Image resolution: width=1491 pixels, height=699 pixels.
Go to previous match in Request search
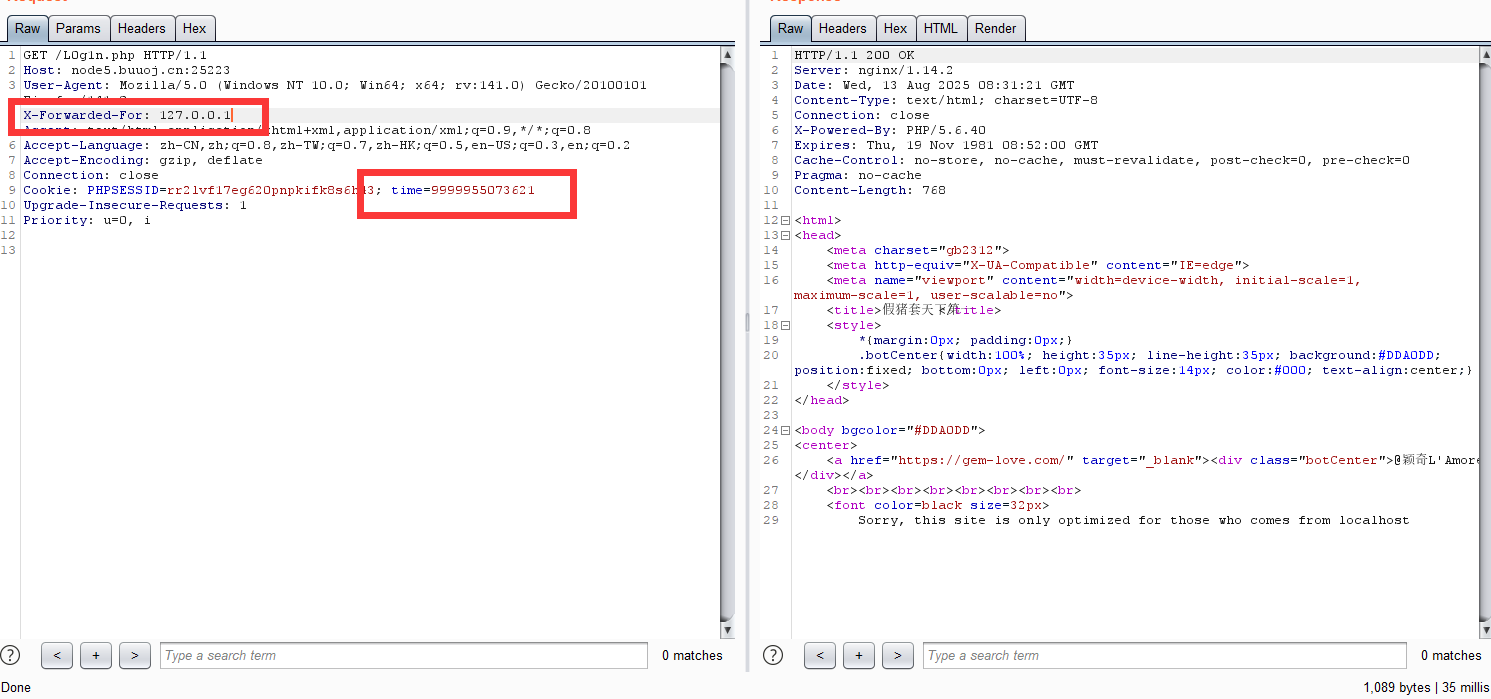coord(57,656)
